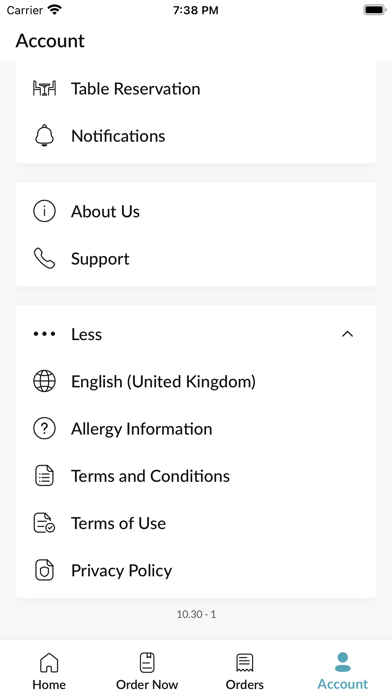Image resolution: width=392 pixels, height=696 pixels.
Task: Tap the version number 10.30 - 1 text
Action: (x=196, y=614)
